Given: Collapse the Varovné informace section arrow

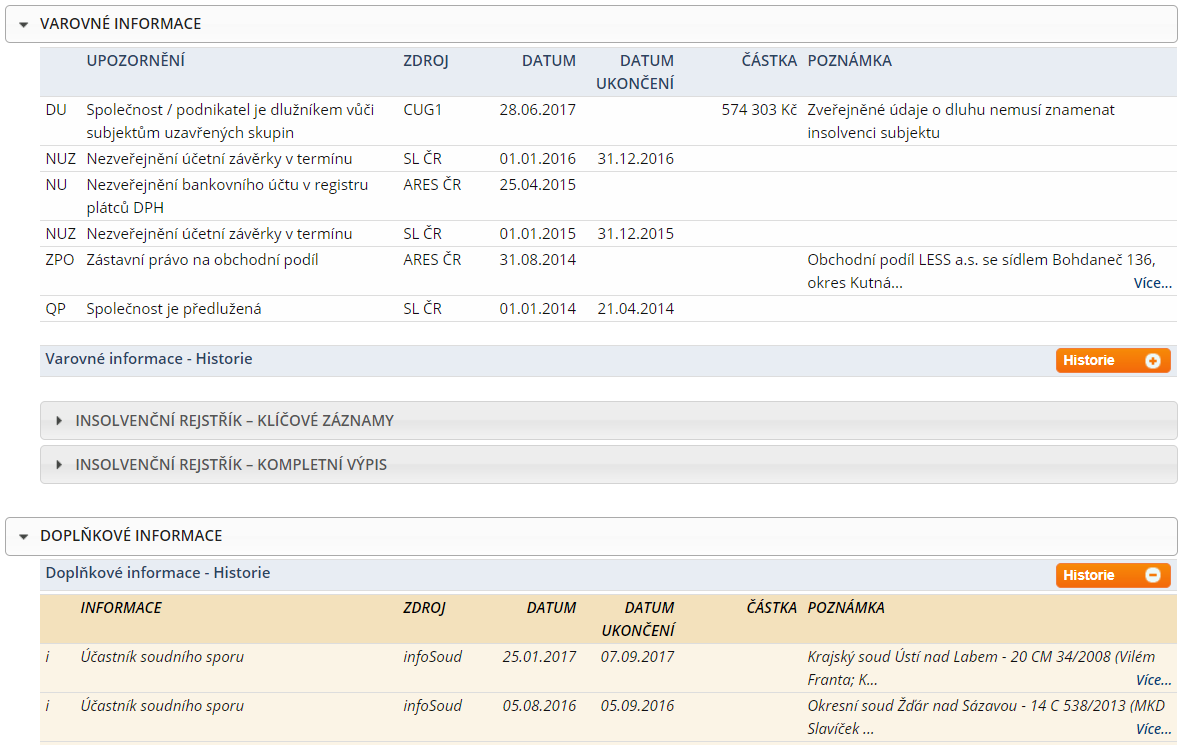Looking at the screenshot, I should point(23,25).
